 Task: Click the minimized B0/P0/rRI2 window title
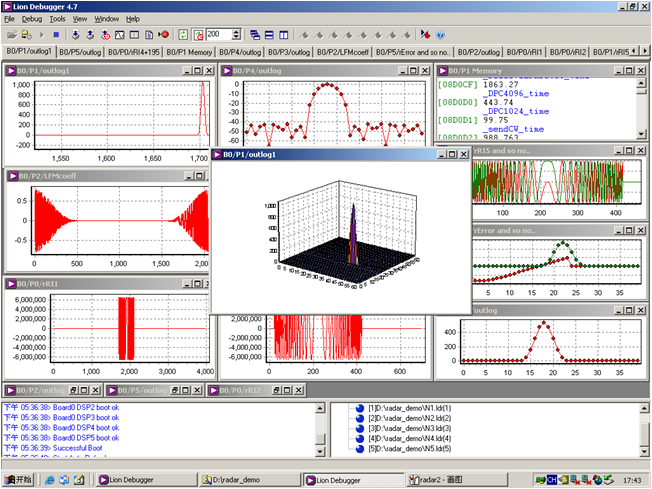pos(240,390)
